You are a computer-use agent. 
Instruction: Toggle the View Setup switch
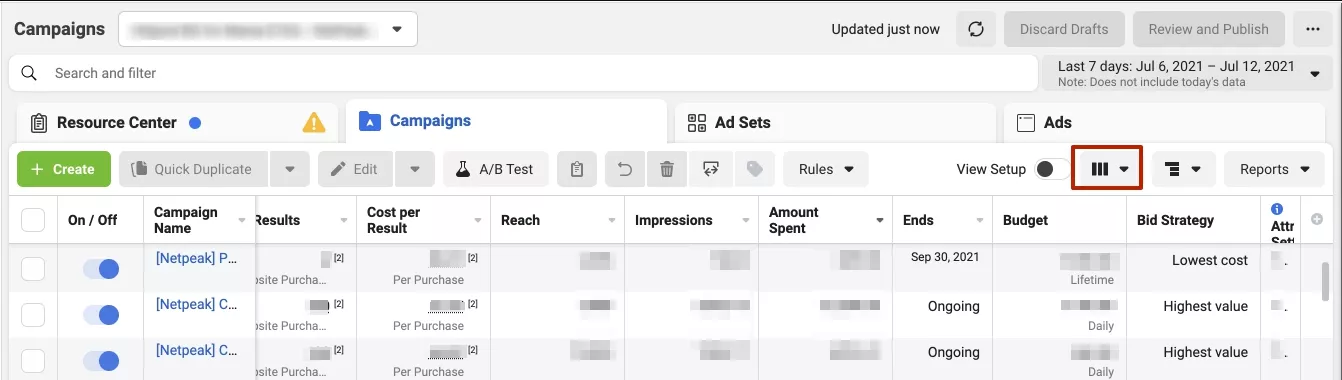1050,169
